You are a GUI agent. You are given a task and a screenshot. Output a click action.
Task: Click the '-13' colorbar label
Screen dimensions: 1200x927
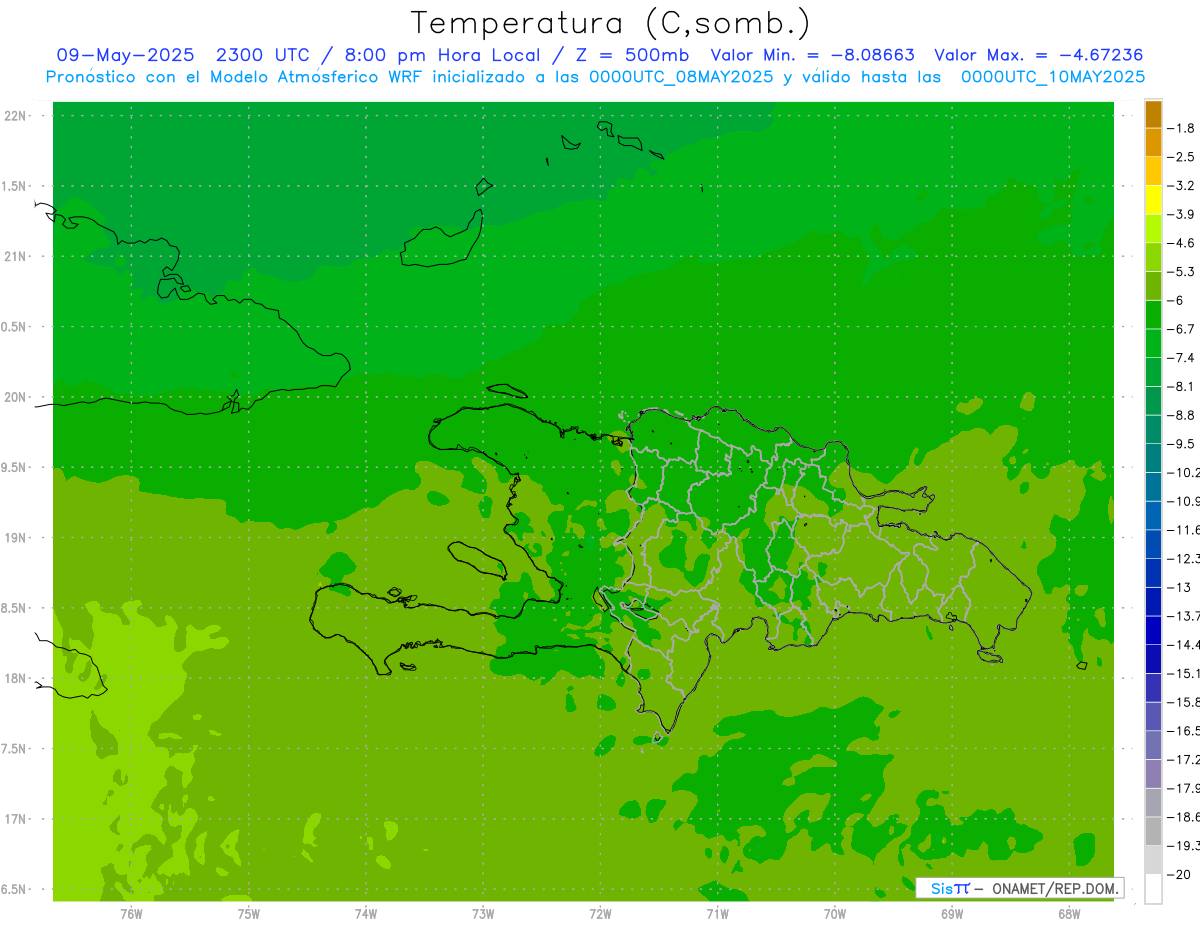pos(1179,587)
